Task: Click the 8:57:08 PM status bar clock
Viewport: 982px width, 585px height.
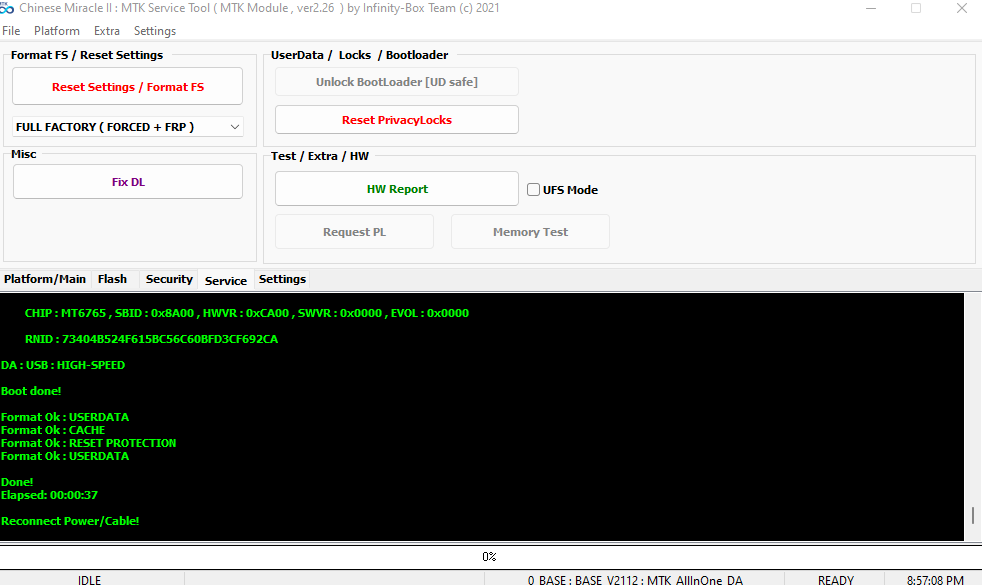Action: tap(935, 579)
